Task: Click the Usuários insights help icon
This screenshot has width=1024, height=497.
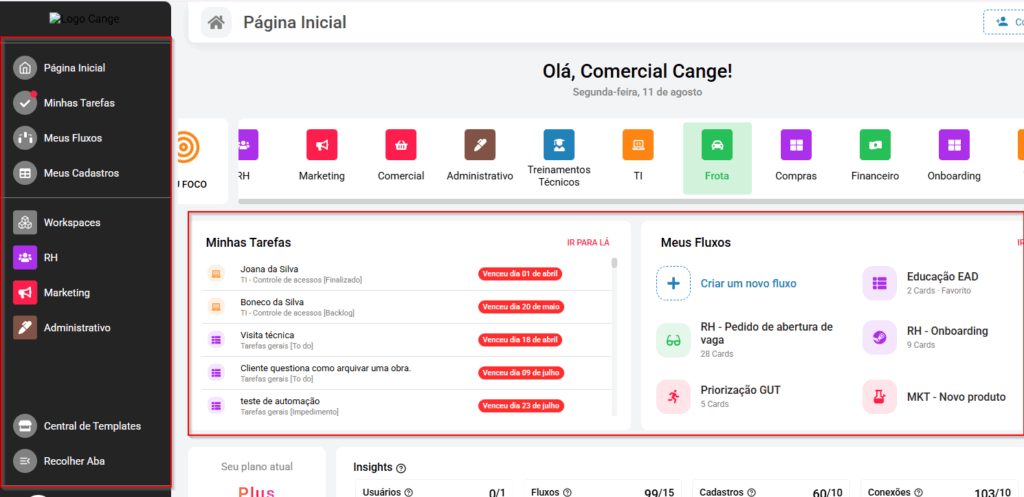Action: (x=408, y=492)
